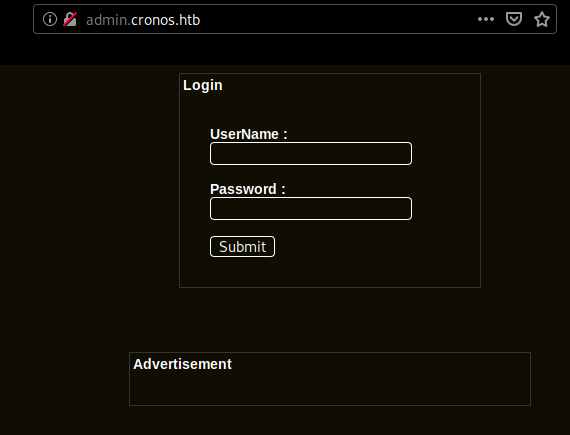The height and width of the screenshot is (435, 570).
Task: Bookmark this page with the star icon
Action: tap(542, 19)
